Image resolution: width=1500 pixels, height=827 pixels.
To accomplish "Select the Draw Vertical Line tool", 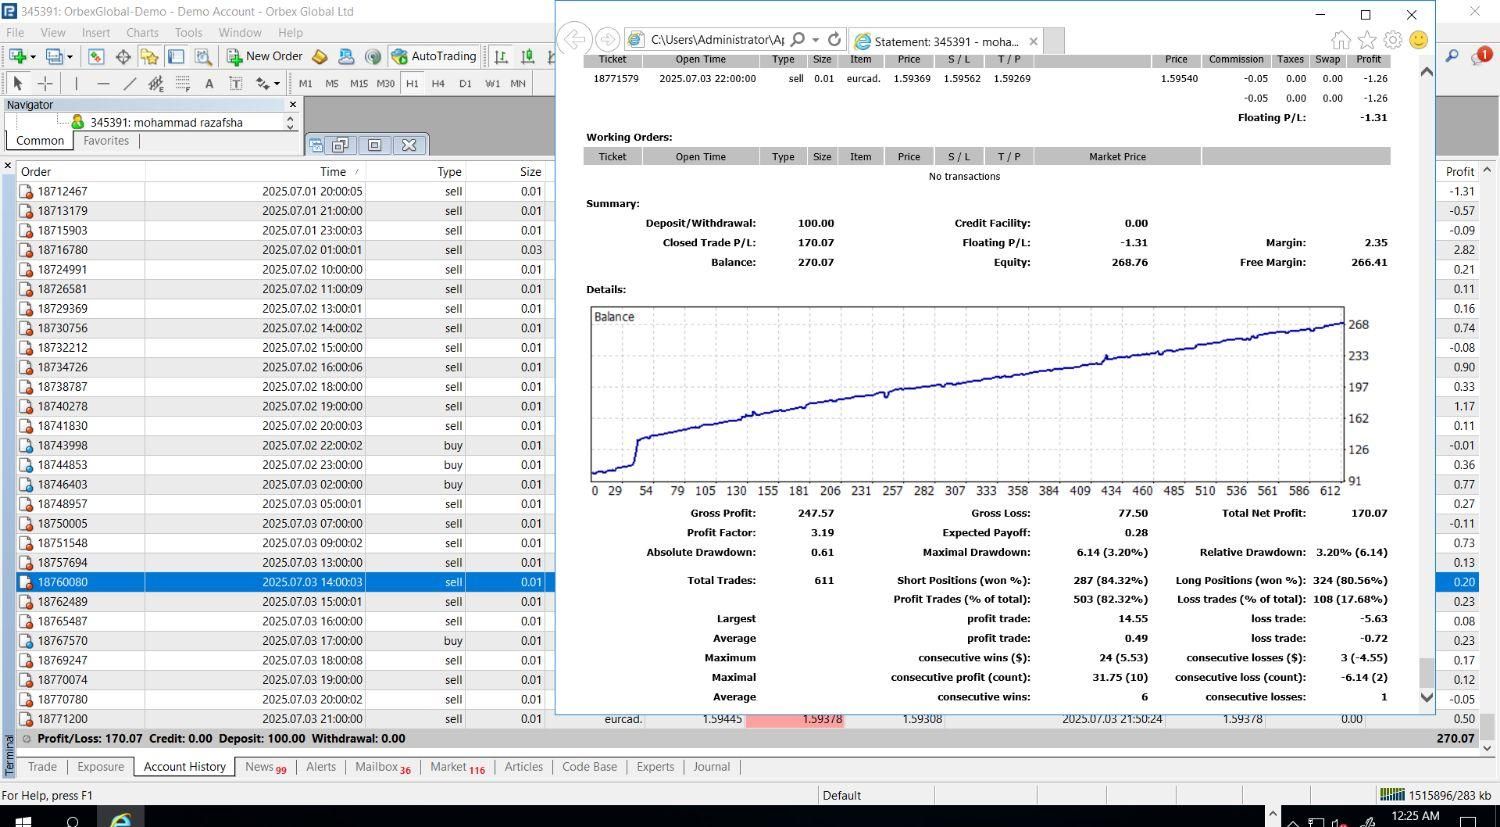I will (76, 84).
